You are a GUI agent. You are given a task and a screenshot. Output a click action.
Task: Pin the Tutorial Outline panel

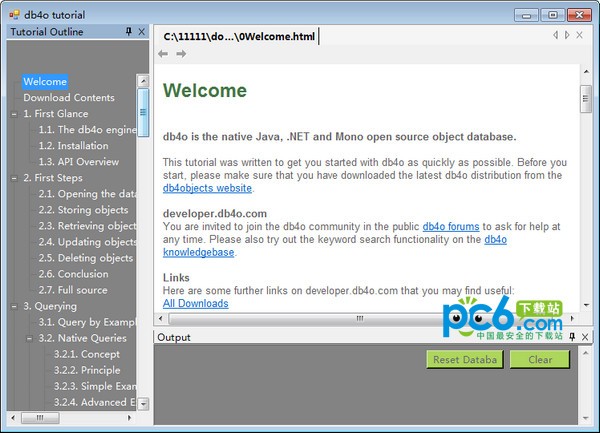click(x=129, y=32)
